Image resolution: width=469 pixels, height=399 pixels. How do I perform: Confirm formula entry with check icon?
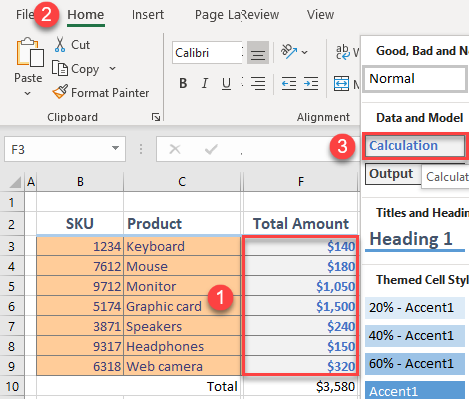point(211,149)
